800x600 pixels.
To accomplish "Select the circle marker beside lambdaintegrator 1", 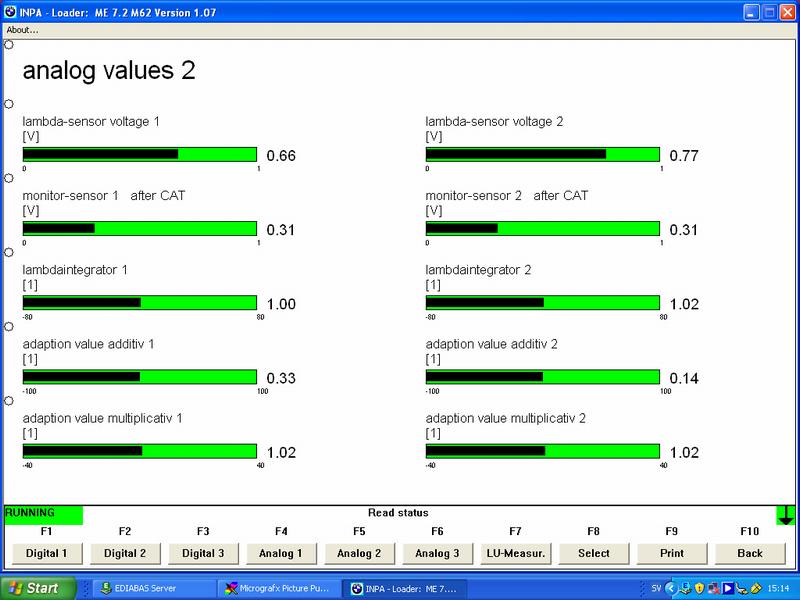I will tap(9, 252).
